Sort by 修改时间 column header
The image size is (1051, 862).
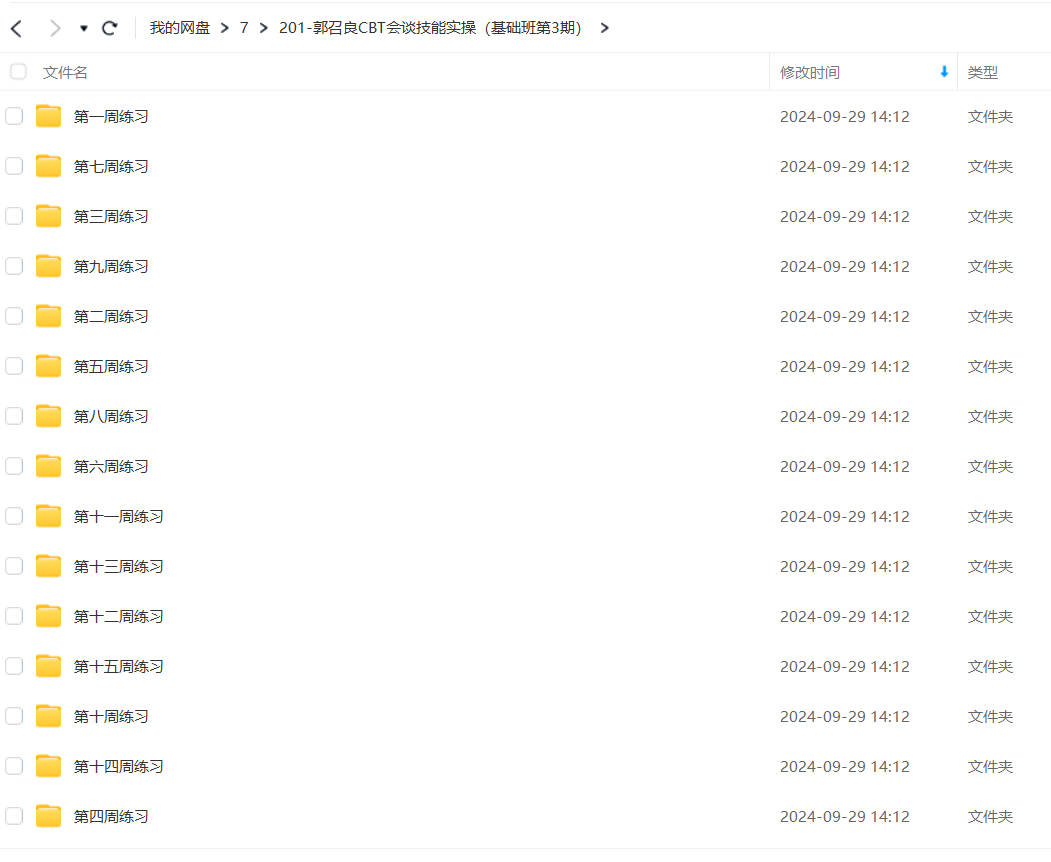(x=810, y=72)
